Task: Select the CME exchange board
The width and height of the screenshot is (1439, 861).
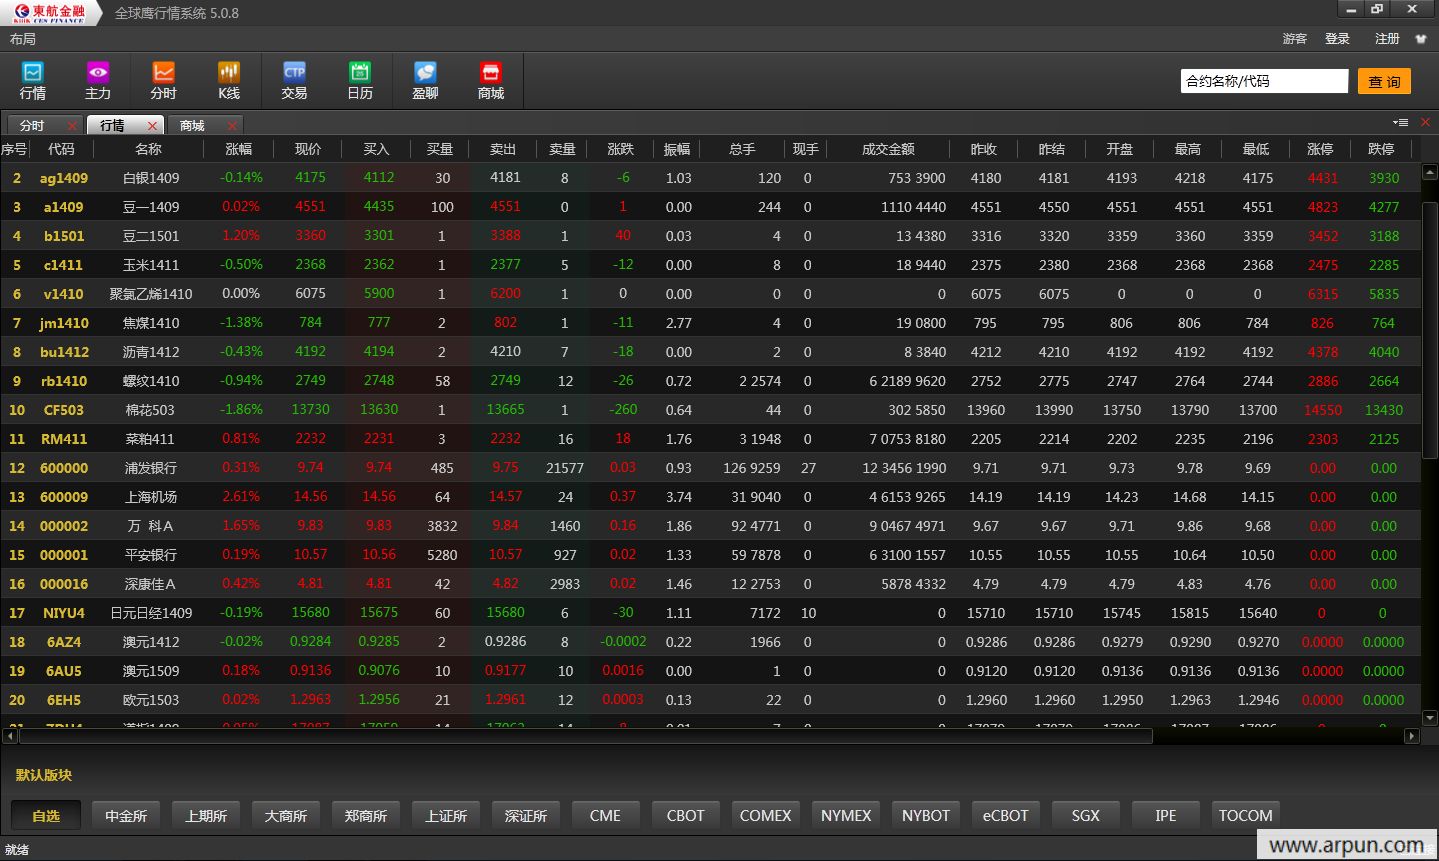Action: 606,816
